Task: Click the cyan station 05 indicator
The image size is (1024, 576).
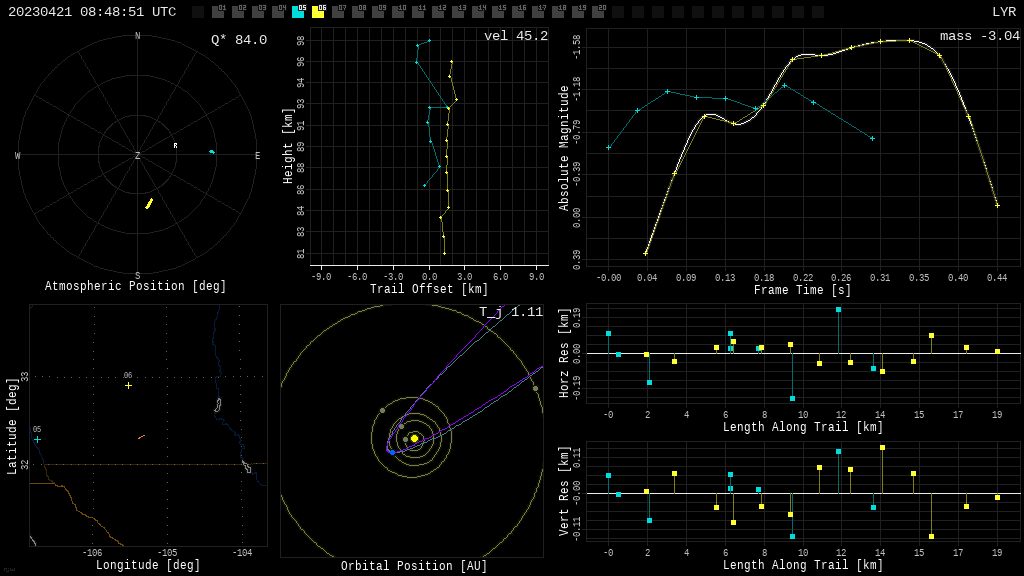Action: tap(298, 12)
